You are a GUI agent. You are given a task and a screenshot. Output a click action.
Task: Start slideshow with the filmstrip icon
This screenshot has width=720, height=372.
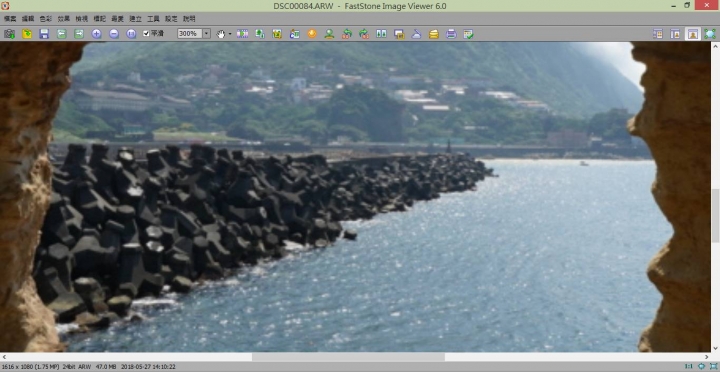[x=242, y=34]
